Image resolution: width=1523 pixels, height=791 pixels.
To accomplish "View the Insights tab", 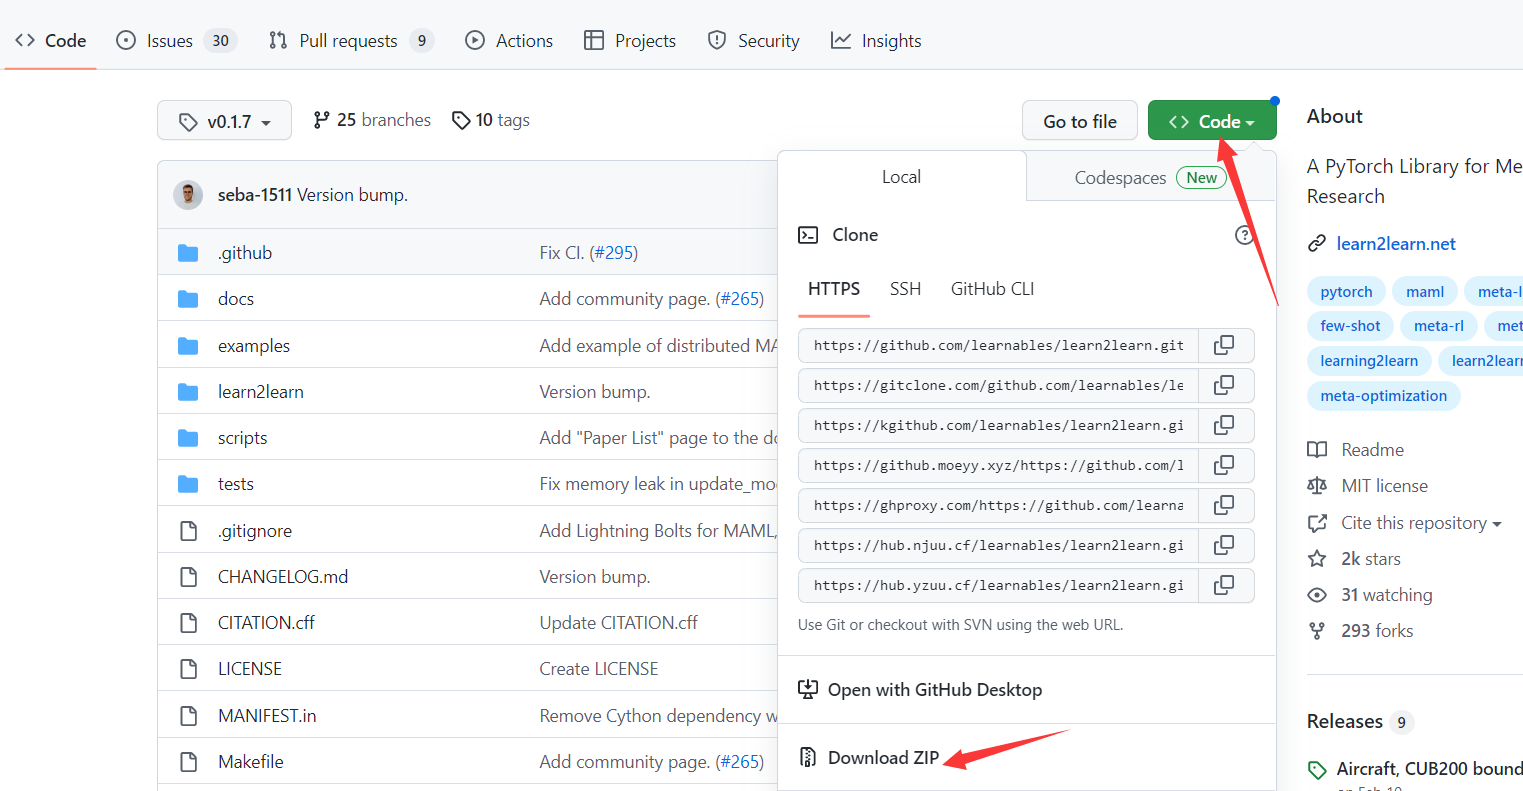I will coord(876,40).
